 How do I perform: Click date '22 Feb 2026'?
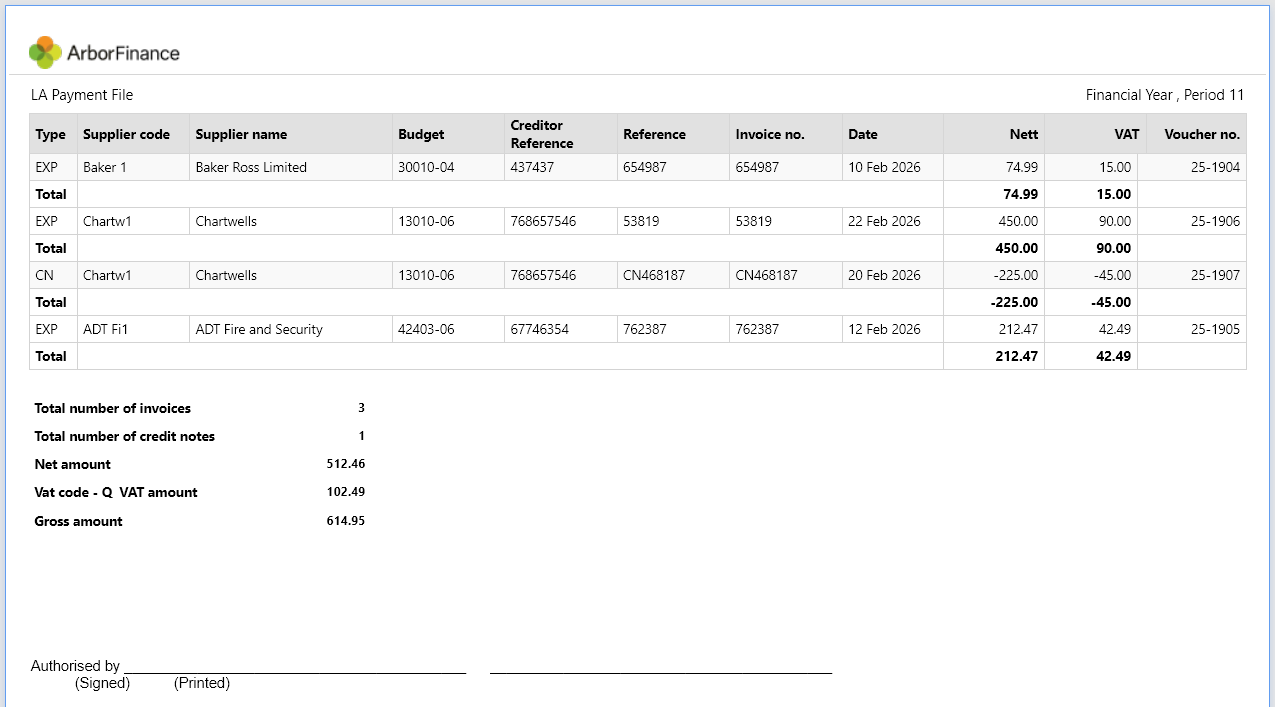point(884,221)
